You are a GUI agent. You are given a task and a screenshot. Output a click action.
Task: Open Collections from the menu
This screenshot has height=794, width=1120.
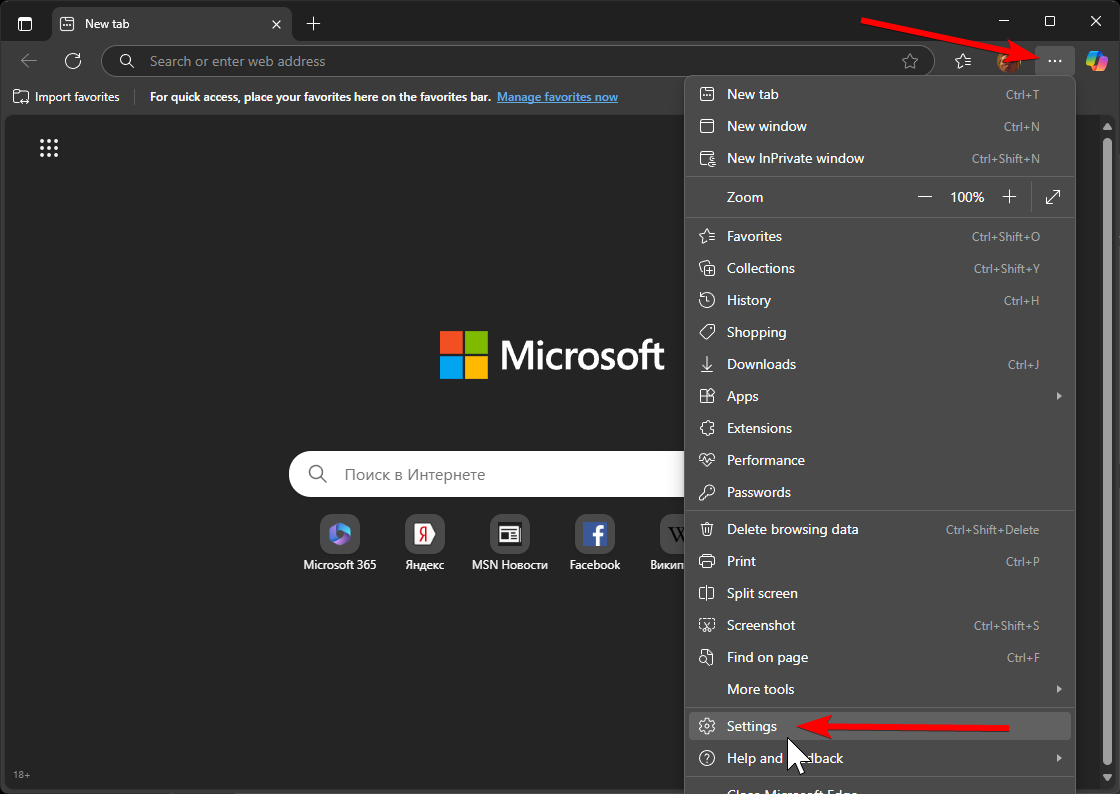(x=880, y=268)
